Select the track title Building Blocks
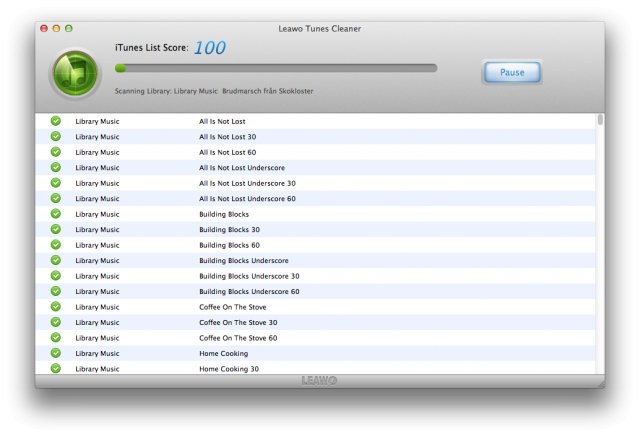This screenshot has height=437, width=640. pyautogui.click(x=224, y=214)
